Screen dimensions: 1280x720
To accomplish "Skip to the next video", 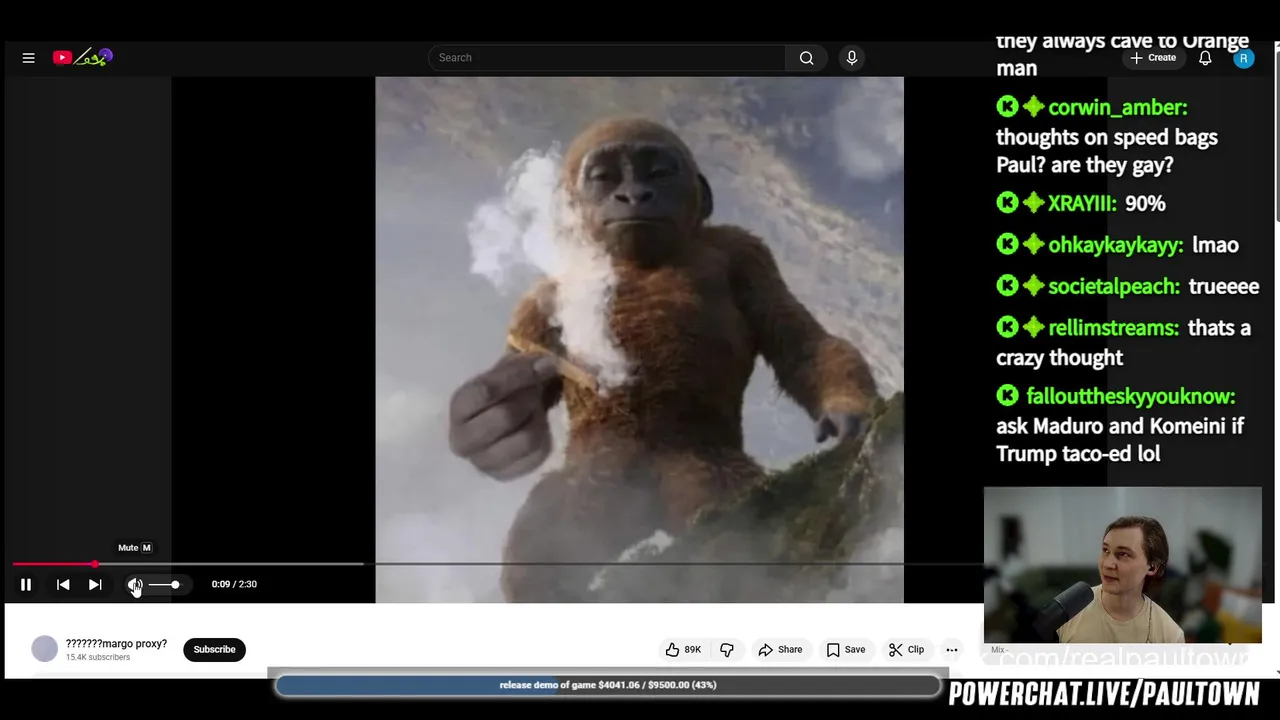I will pyautogui.click(x=95, y=585).
